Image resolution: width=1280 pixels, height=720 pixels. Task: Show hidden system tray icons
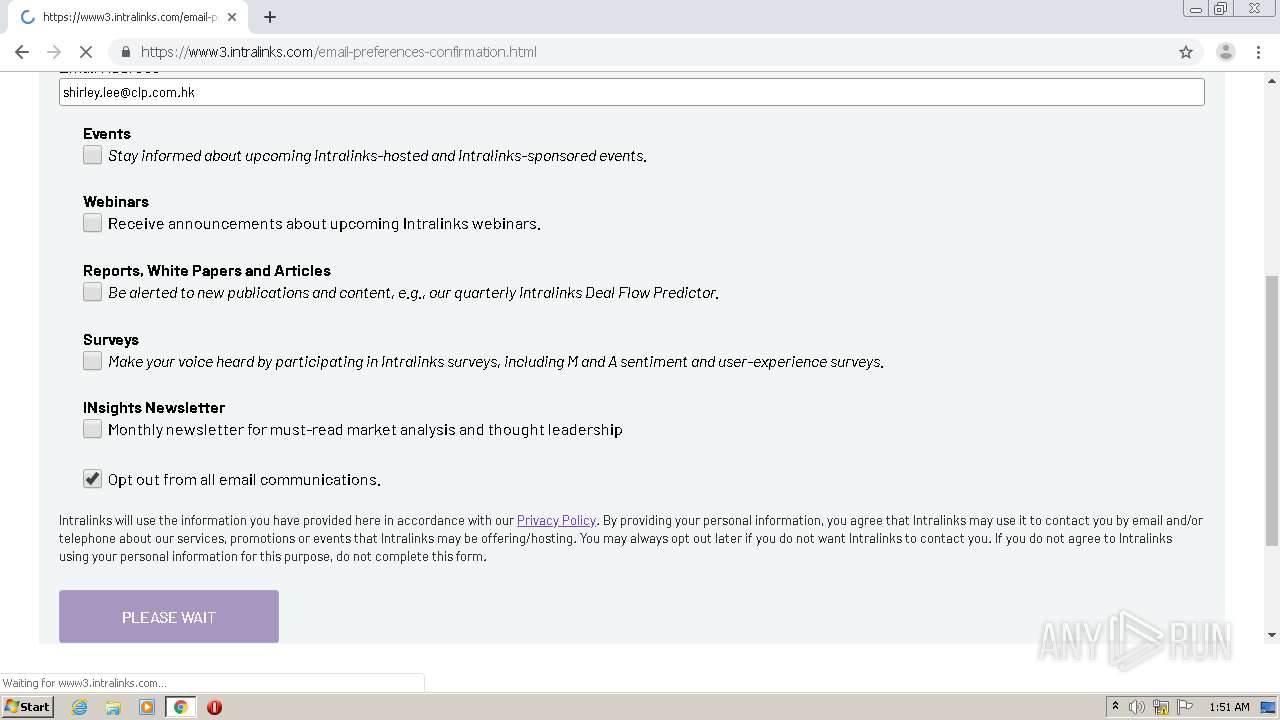(x=1115, y=707)
